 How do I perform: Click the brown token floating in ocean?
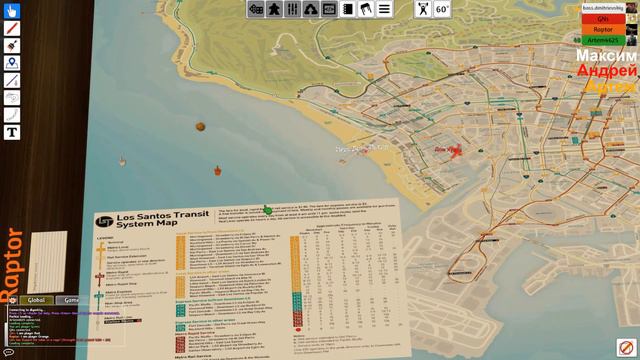pyautogui.click(x=200, y=127)
